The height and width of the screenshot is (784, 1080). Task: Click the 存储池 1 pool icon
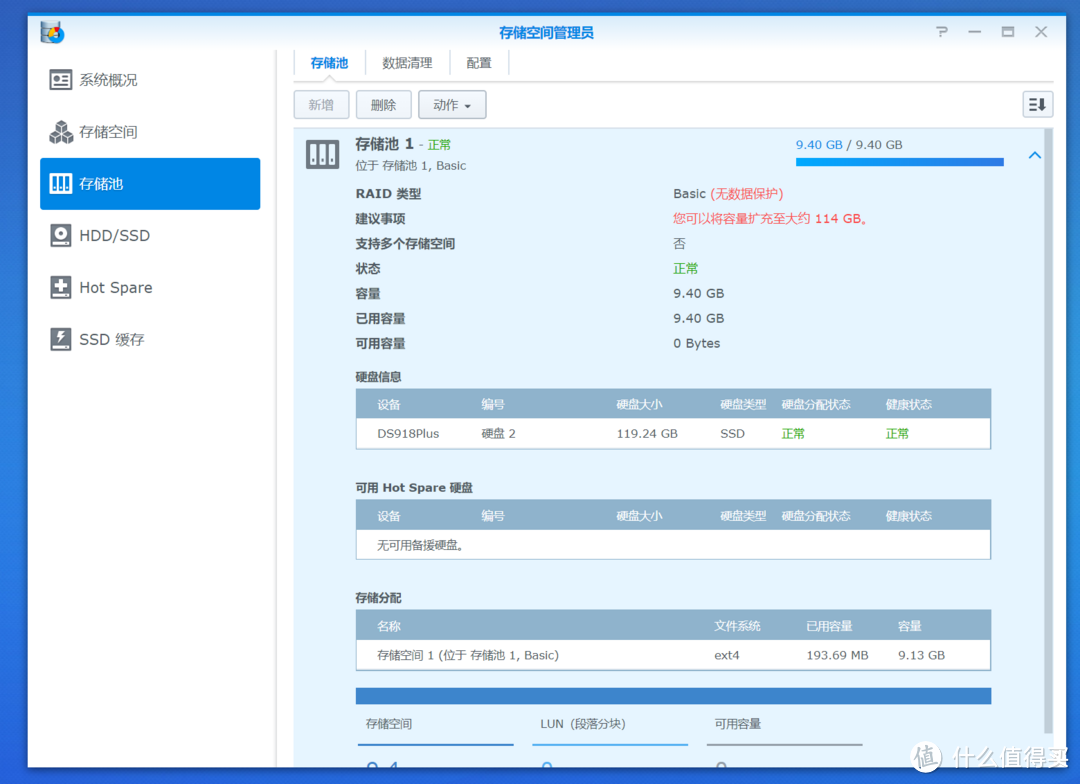[322, 154]
